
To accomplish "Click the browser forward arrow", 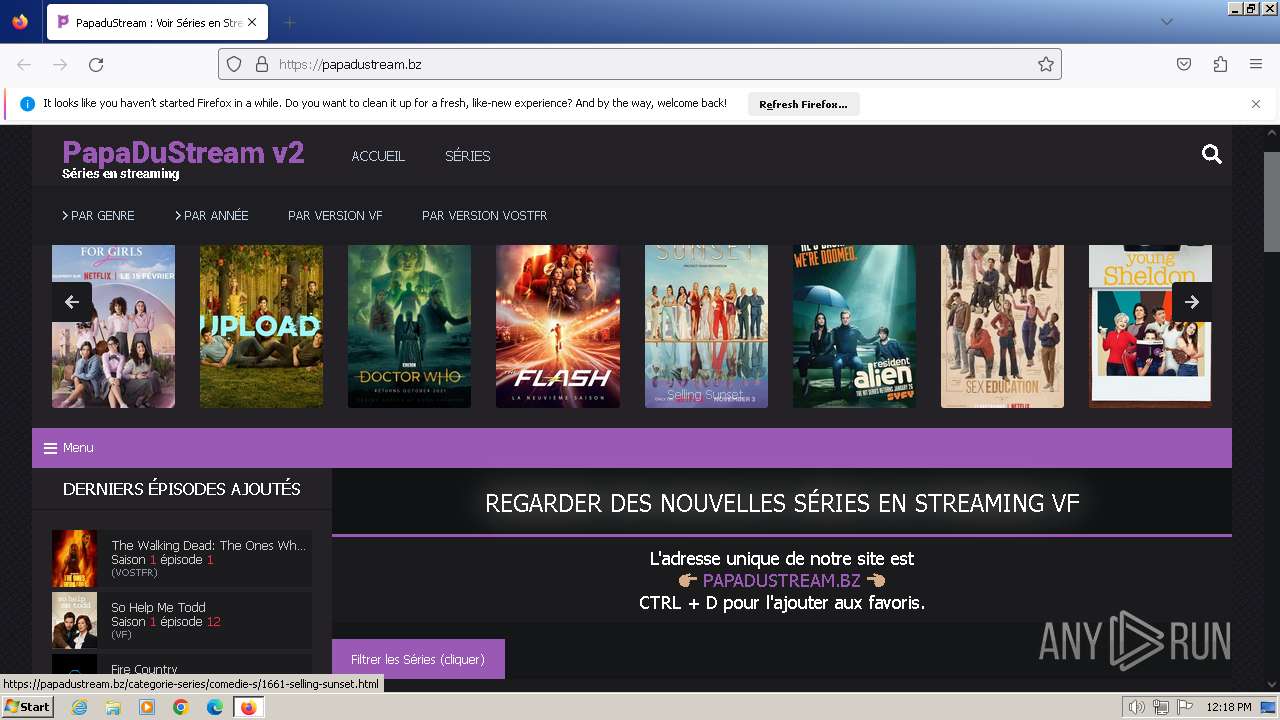I will (x=60, y=64).
